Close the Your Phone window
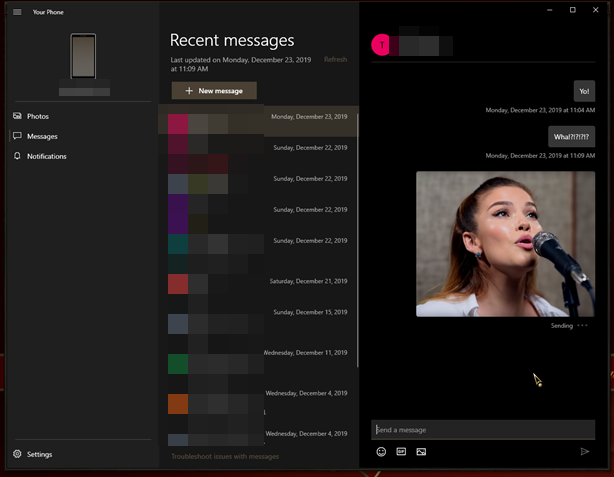 [x=596, y=10]
